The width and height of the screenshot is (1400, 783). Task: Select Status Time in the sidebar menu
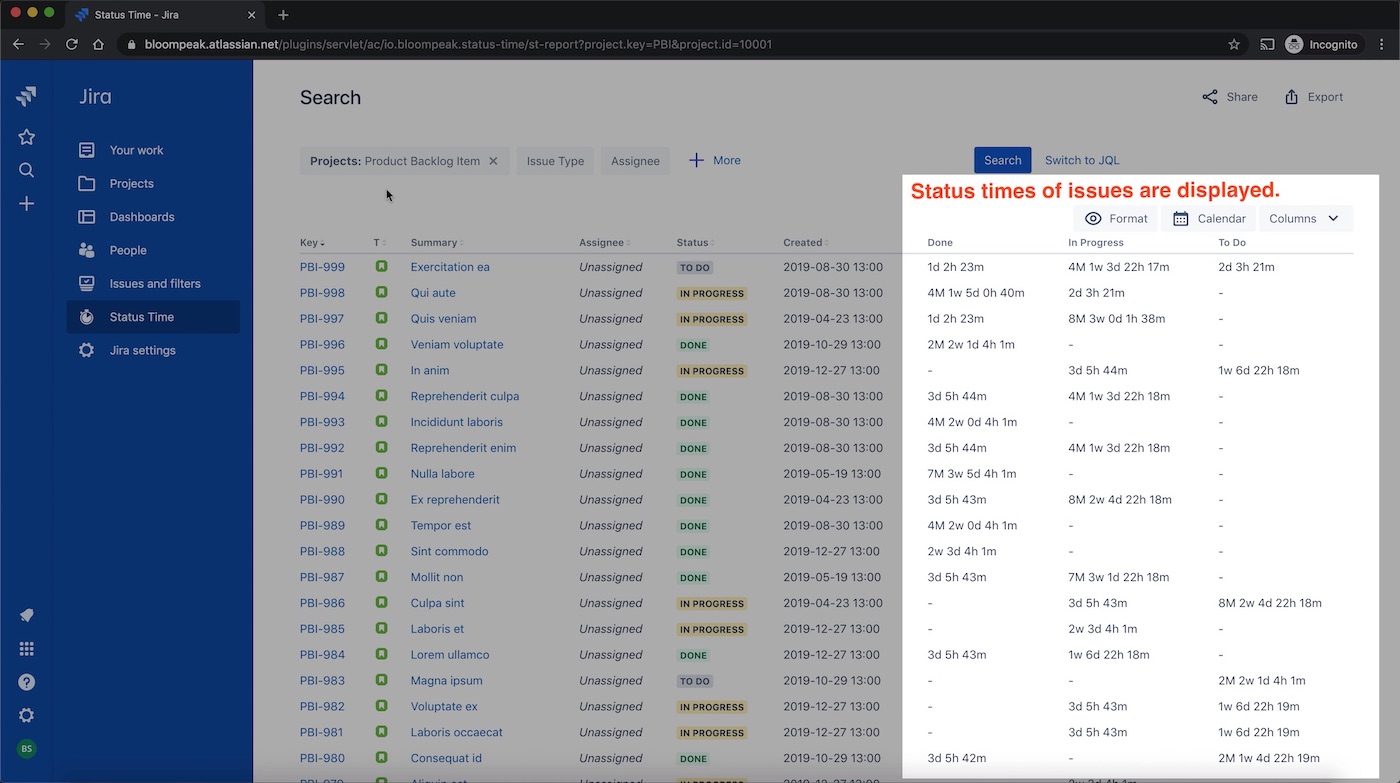(x=153, y=317)
